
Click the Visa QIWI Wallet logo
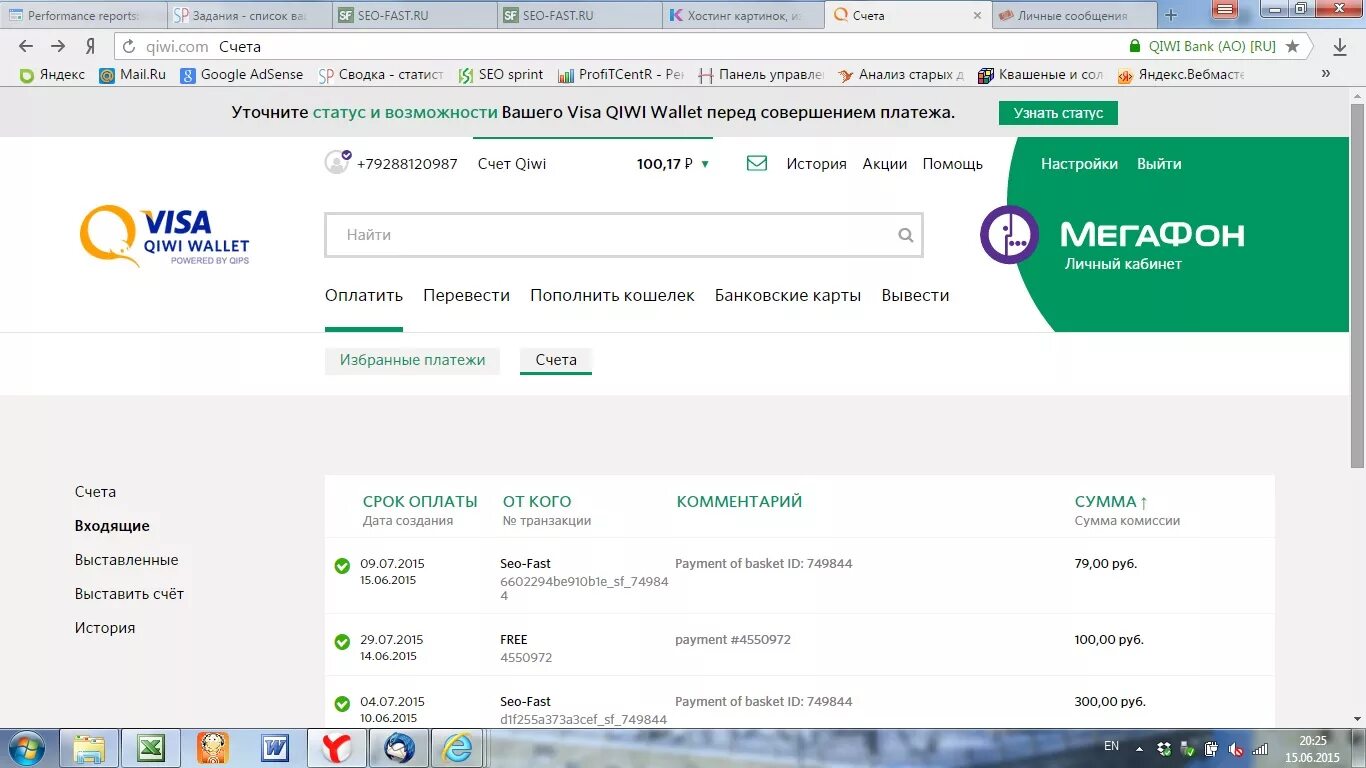[x=165, y=236]
